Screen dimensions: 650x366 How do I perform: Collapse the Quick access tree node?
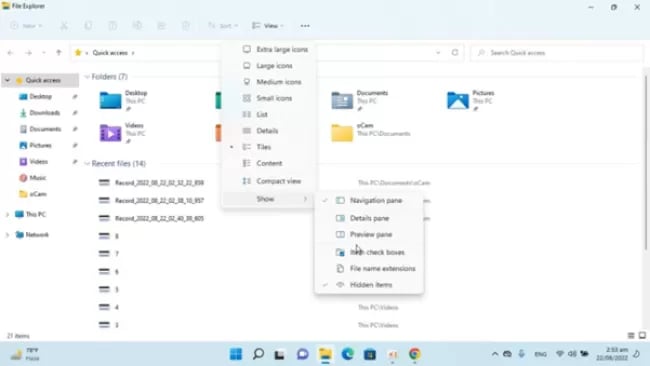7,80
